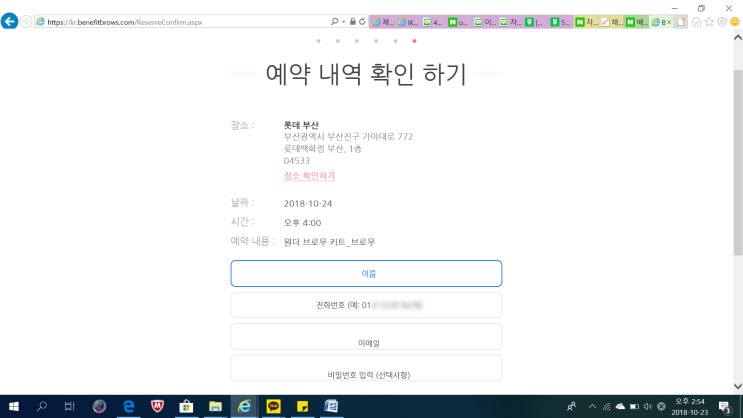Go back with the browser back arrow
This screenshot has width=743, height=418.
click(9, 21)
